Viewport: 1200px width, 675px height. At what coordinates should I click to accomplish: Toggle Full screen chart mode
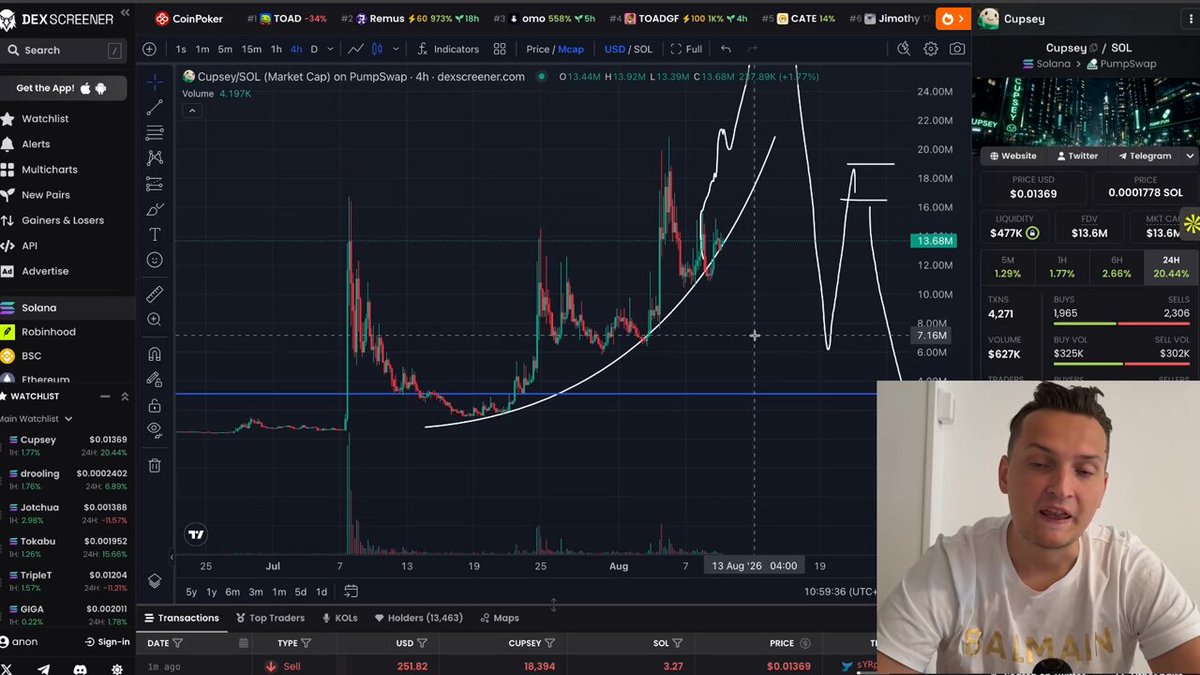686,49
